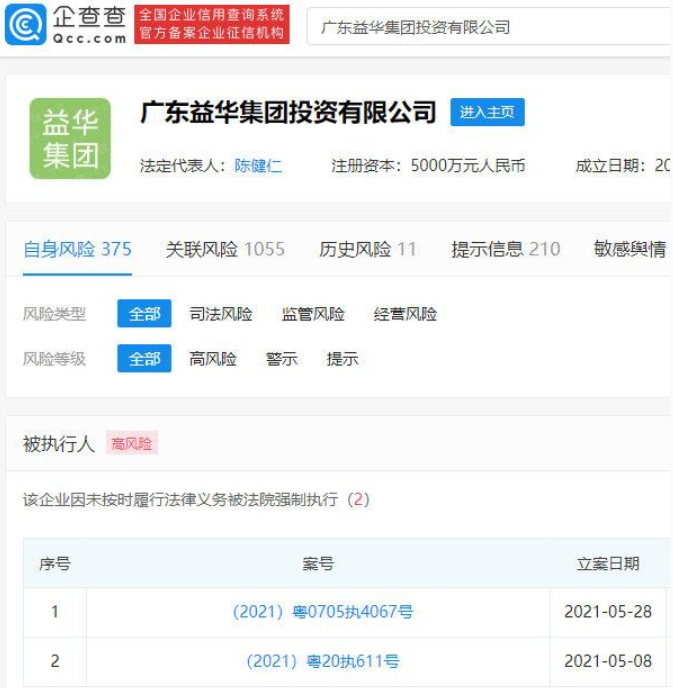This screenshot has height=688, width=673.
Task: Switch to 关联风险 1055 tab
Action: (x=226, y=249)
